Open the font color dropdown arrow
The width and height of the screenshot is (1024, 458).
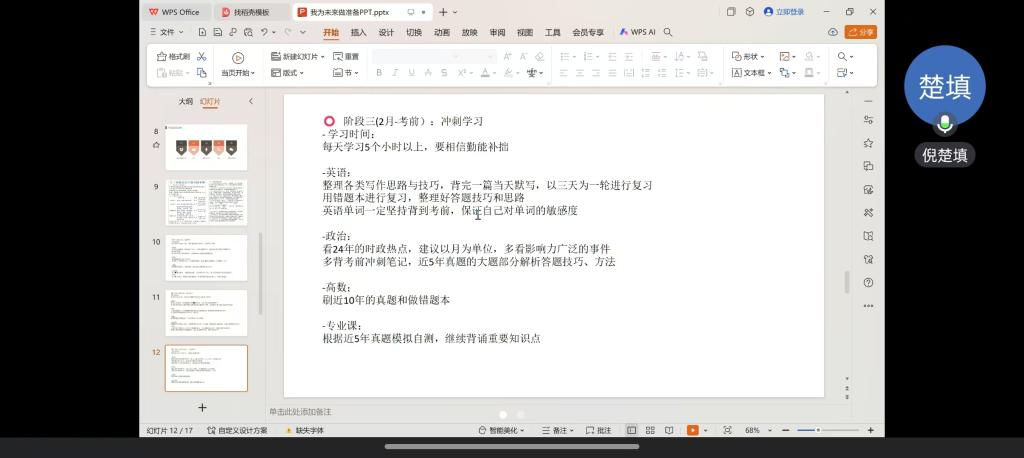tap(494, 73)
